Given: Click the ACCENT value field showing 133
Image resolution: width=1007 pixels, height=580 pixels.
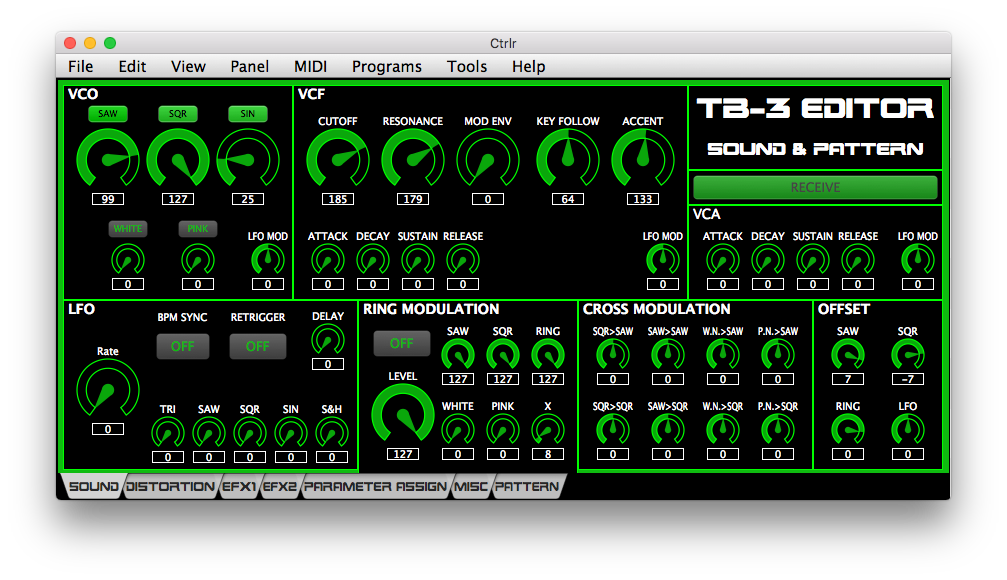Looking at the screenshot, I should point(643,199).
